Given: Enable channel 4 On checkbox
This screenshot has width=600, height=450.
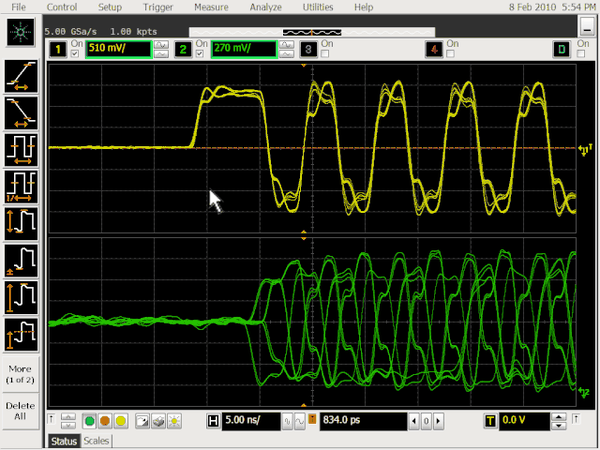Looking at the screenshot, I should [x=450, y=54].
